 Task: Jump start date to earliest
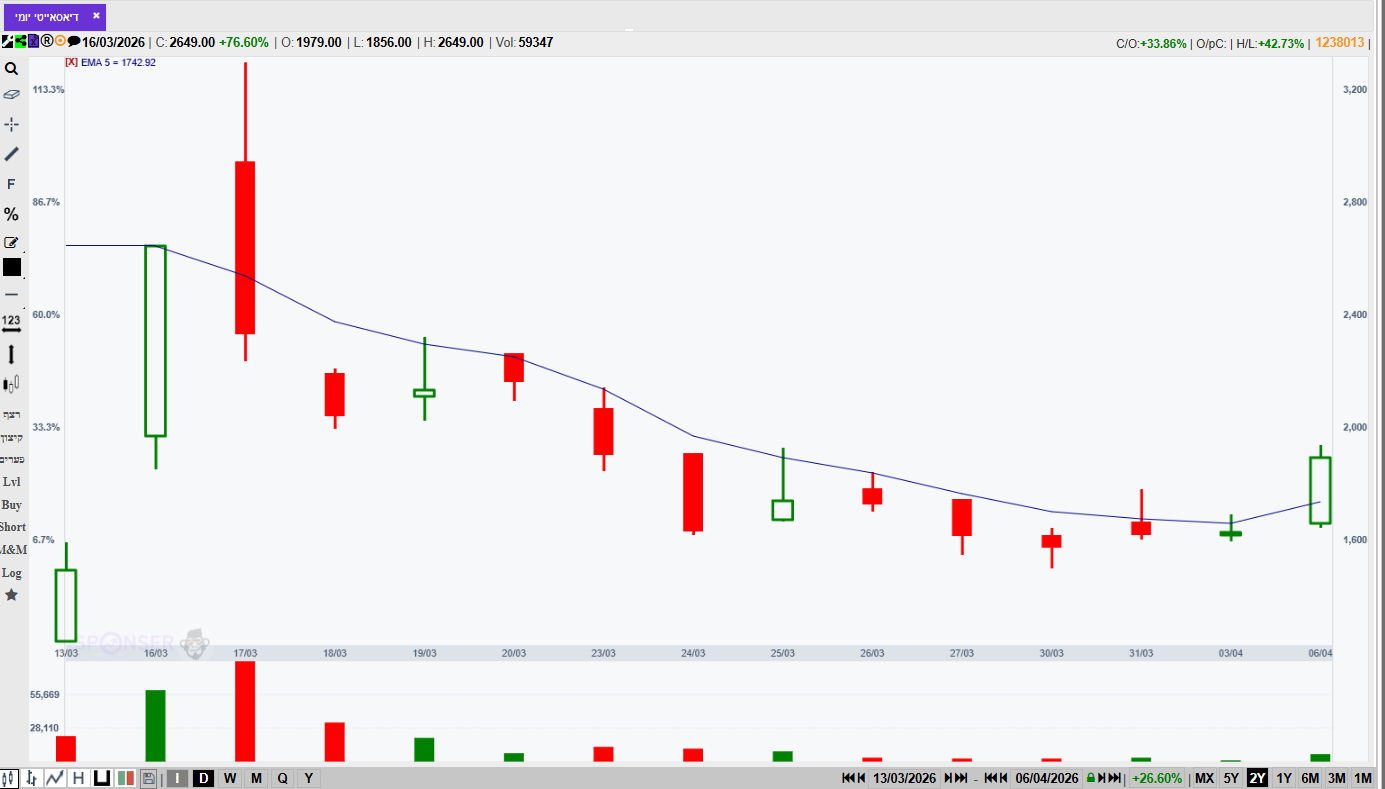pos(849,778)
